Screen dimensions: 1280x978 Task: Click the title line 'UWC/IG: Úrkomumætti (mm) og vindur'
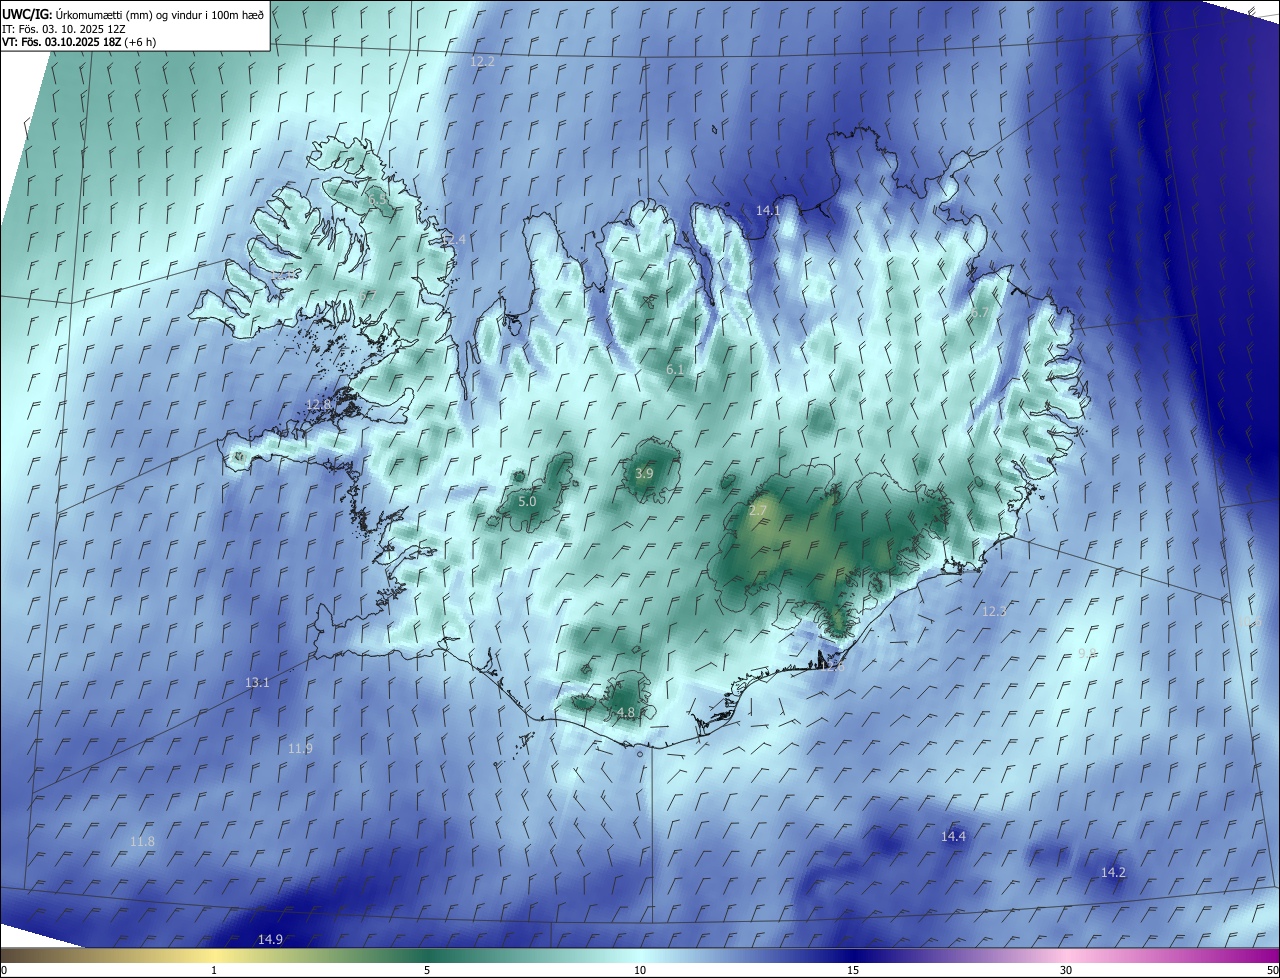133,14
